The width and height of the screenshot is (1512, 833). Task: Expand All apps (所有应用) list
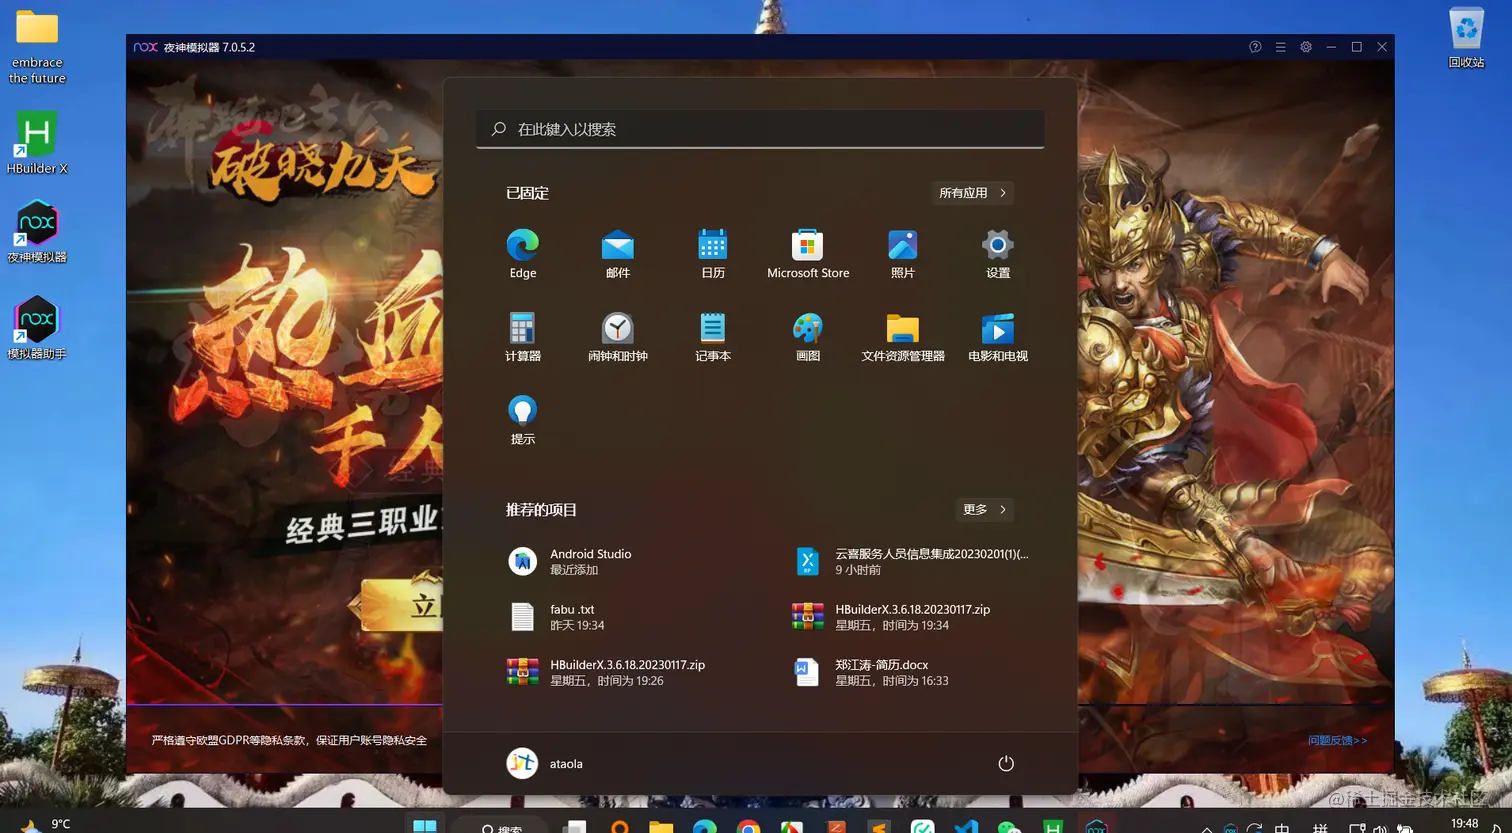[x=972, y=193]
